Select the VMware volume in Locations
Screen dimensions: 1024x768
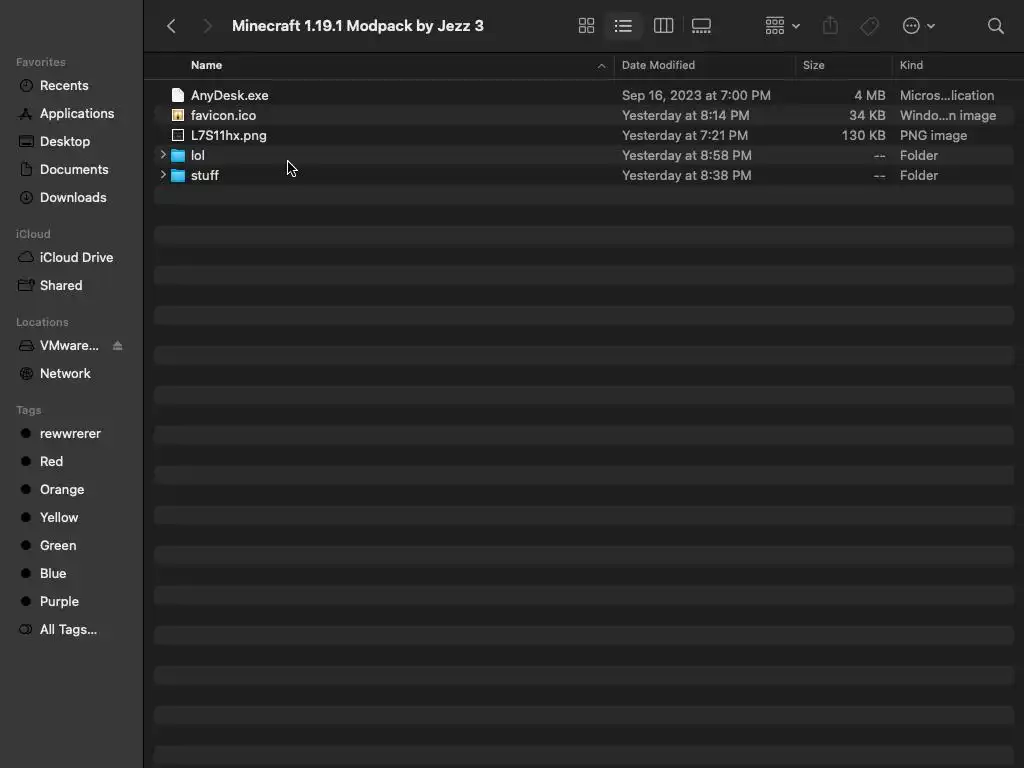[69, 346]
